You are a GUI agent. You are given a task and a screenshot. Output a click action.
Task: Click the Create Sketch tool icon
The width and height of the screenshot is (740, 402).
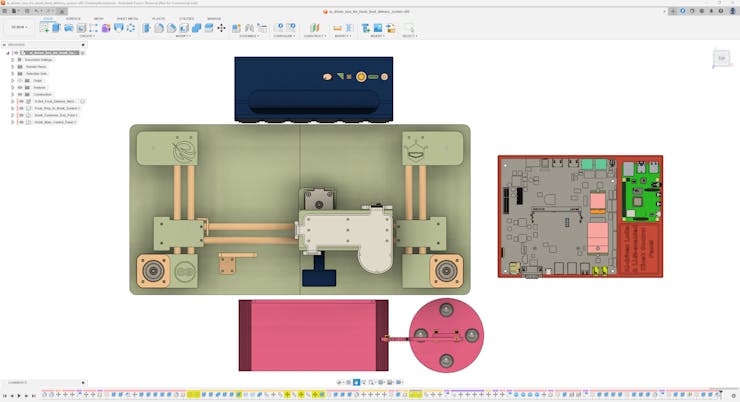pyautogui.click(x=44, y=28)
